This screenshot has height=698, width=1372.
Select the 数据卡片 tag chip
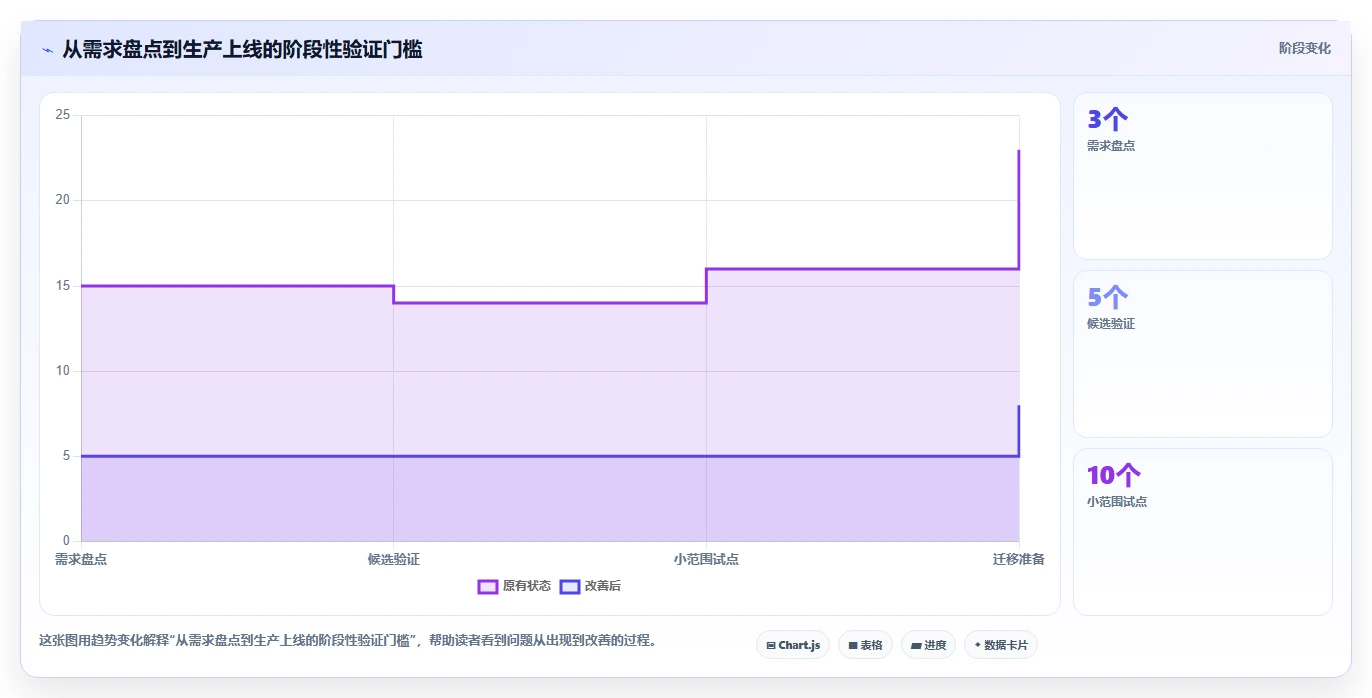[x=1001, y=645]
